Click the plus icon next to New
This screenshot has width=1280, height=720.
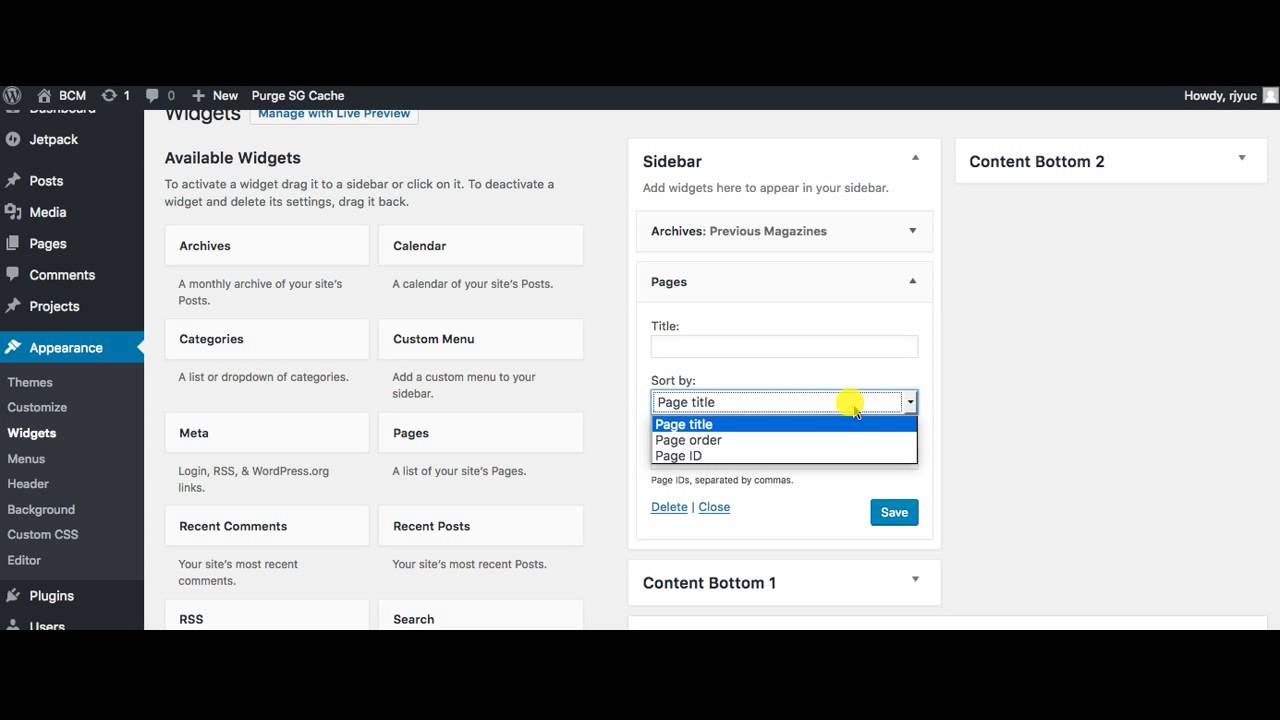tap(198, 96)
